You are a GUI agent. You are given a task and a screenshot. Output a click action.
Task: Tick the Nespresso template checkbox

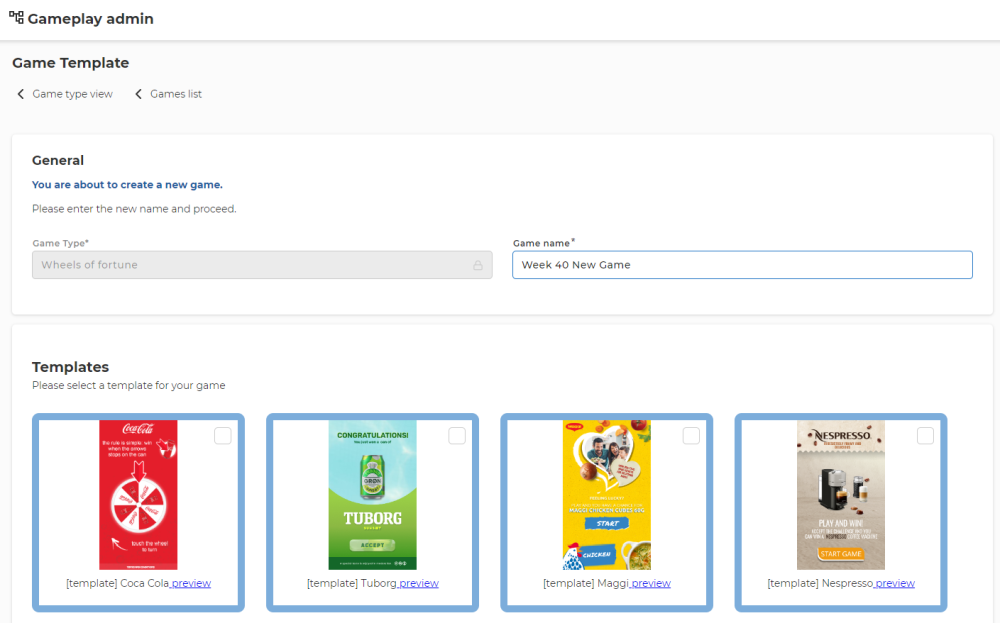pyautogui.click(x=925, y=436)
